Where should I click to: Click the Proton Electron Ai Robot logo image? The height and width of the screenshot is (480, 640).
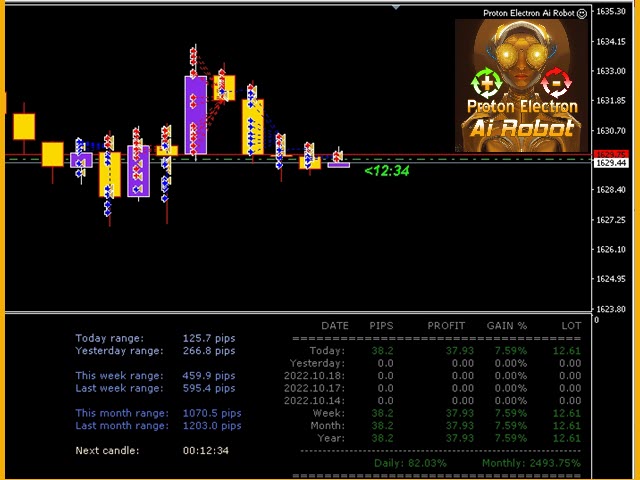[522, 86]
